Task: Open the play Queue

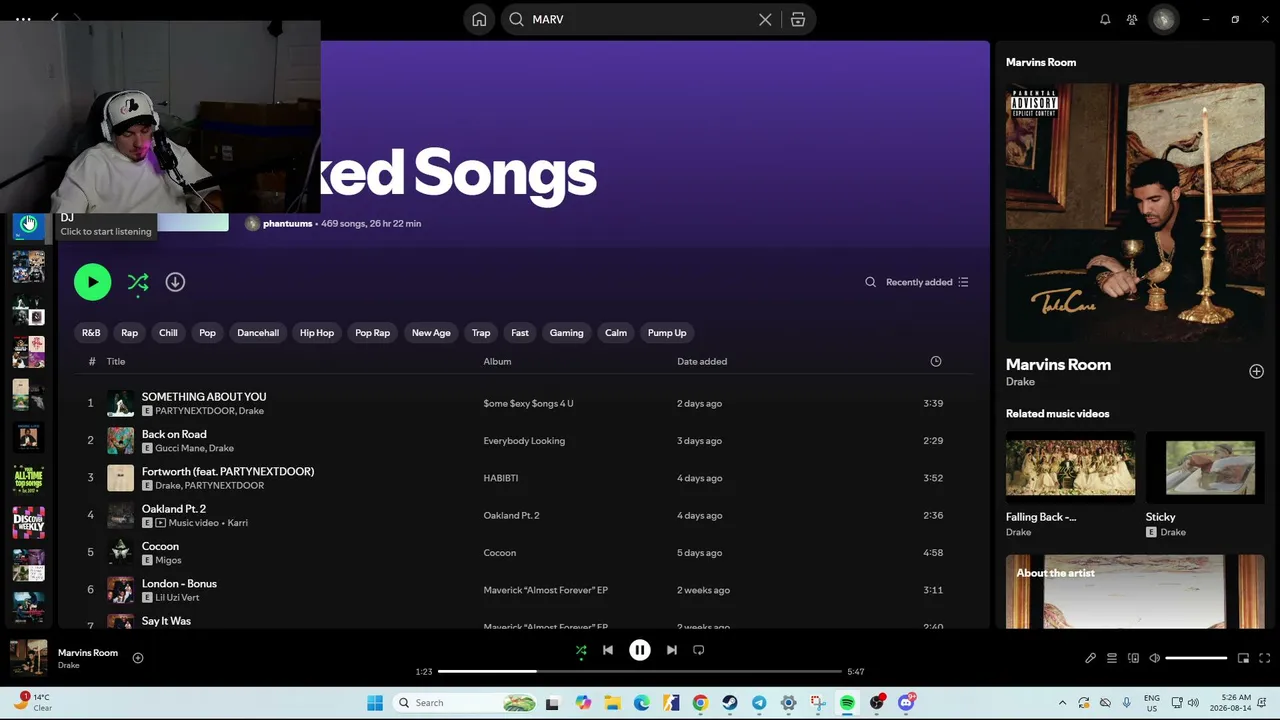Action: 1111,658
